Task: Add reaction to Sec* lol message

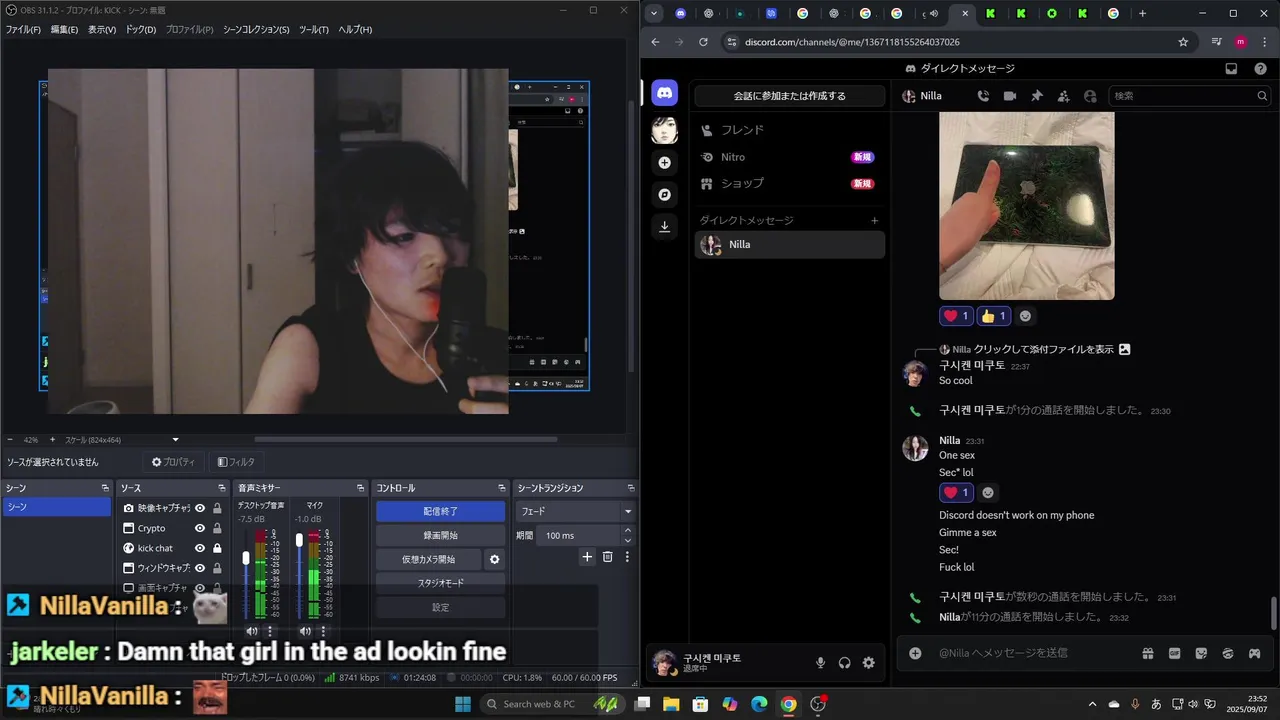Action: (988, 493)
